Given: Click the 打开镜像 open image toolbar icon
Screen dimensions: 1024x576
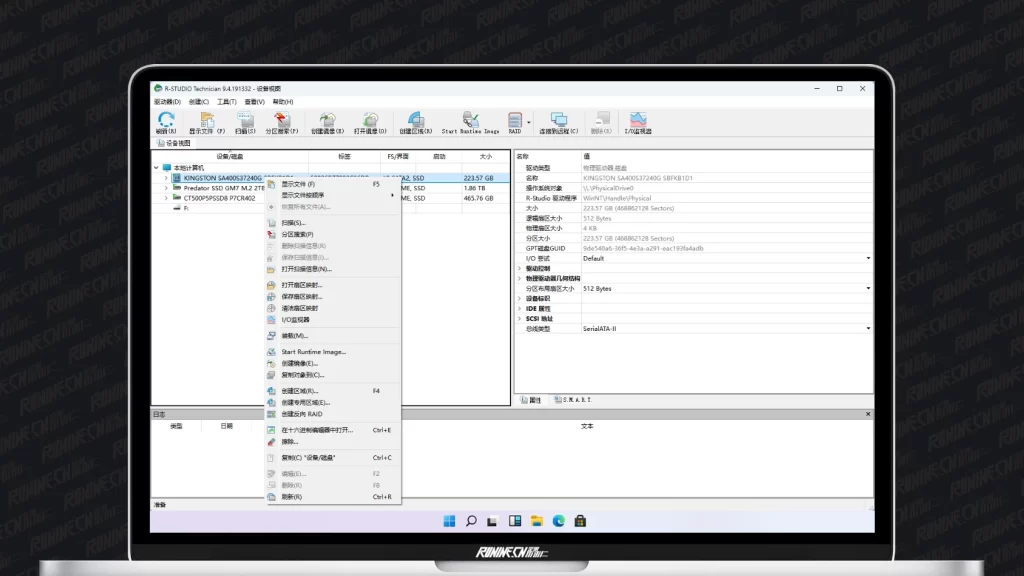Looking at the screenshot, I should pos(370,121).
